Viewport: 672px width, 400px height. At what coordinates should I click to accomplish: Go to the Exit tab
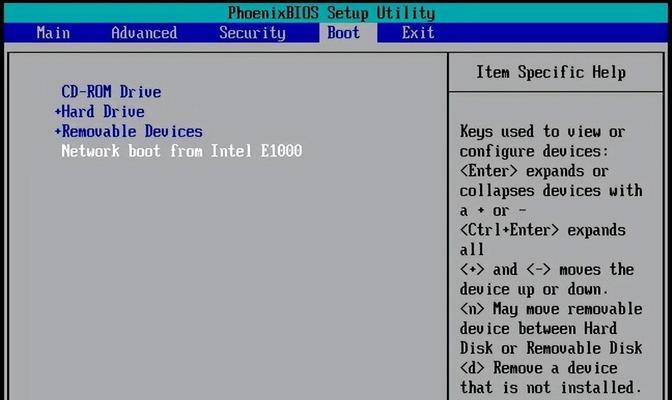pos(418,33)
